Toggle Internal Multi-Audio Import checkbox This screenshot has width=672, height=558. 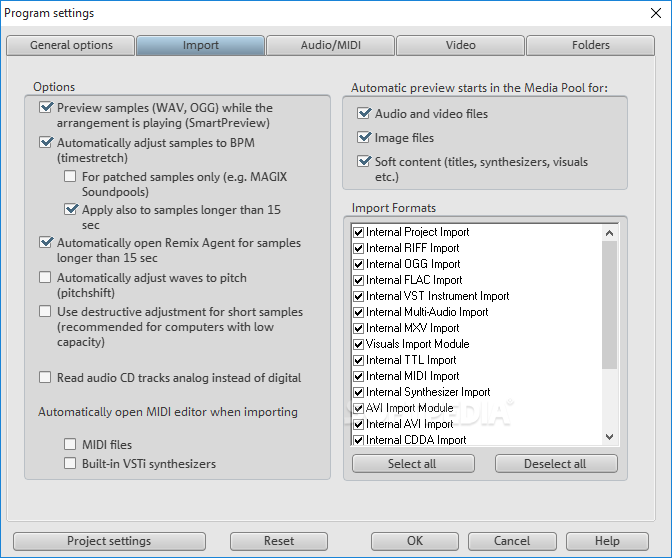click(358, 312)
